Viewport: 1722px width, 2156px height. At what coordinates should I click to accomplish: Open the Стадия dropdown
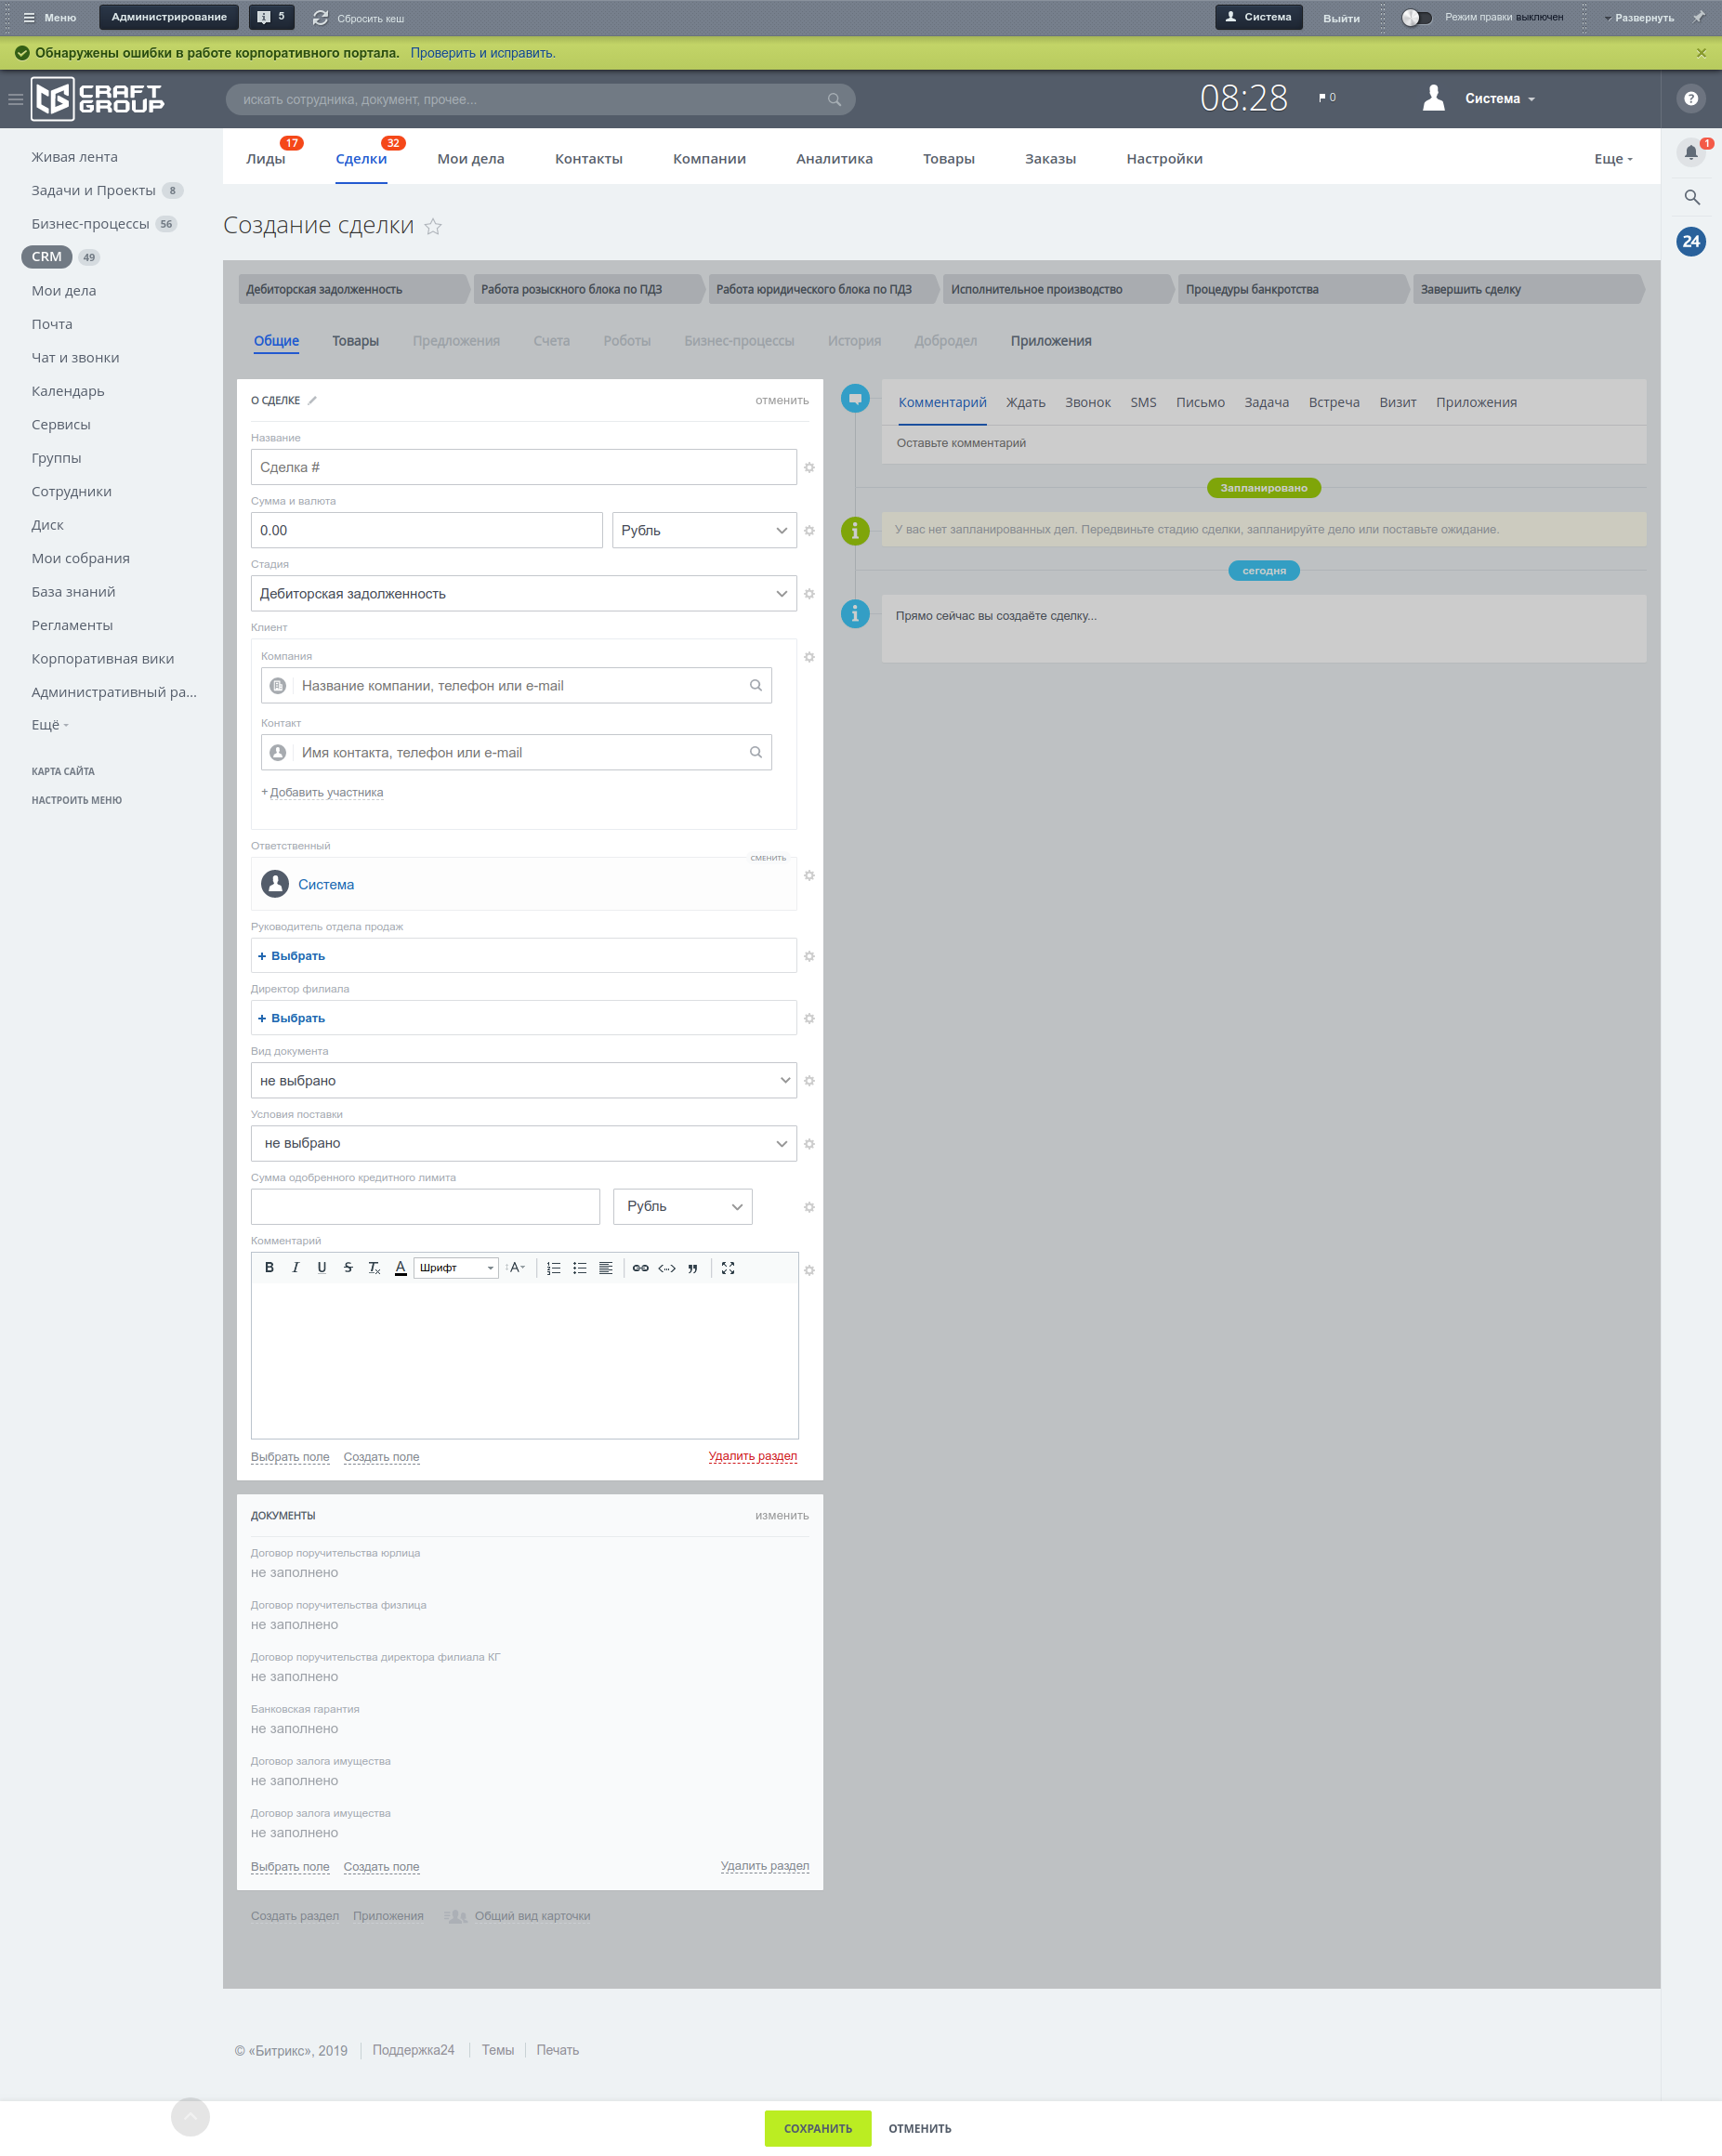(523, 594)
